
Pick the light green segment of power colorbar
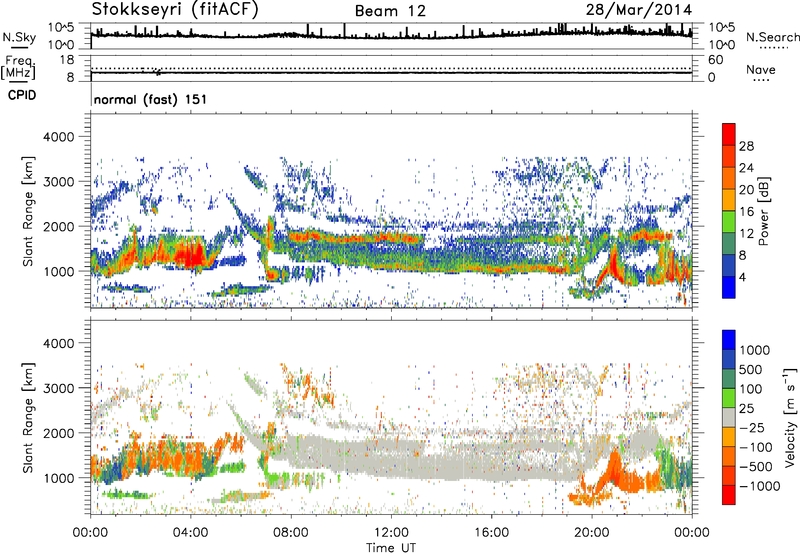[729, 222]
